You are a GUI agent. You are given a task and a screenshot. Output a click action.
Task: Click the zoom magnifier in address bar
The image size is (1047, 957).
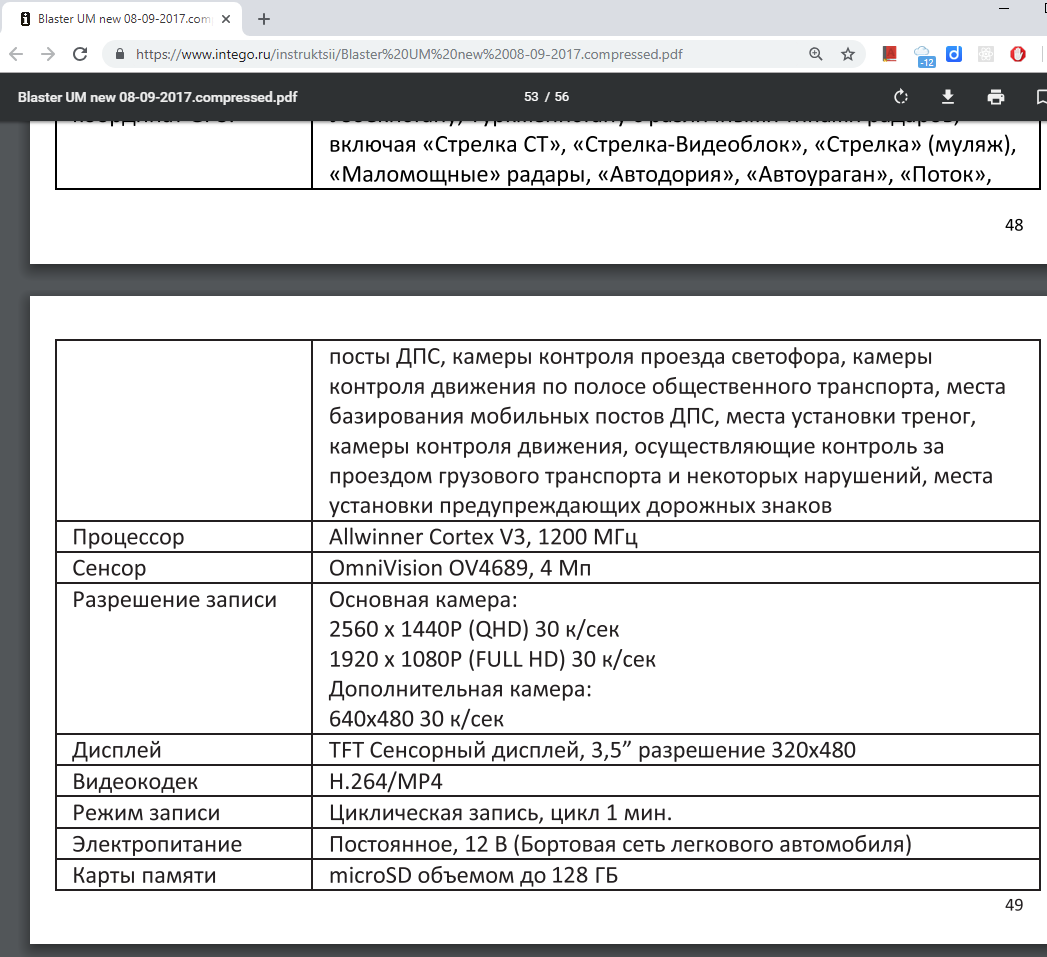pyautogui.click(x=816, y=54)
